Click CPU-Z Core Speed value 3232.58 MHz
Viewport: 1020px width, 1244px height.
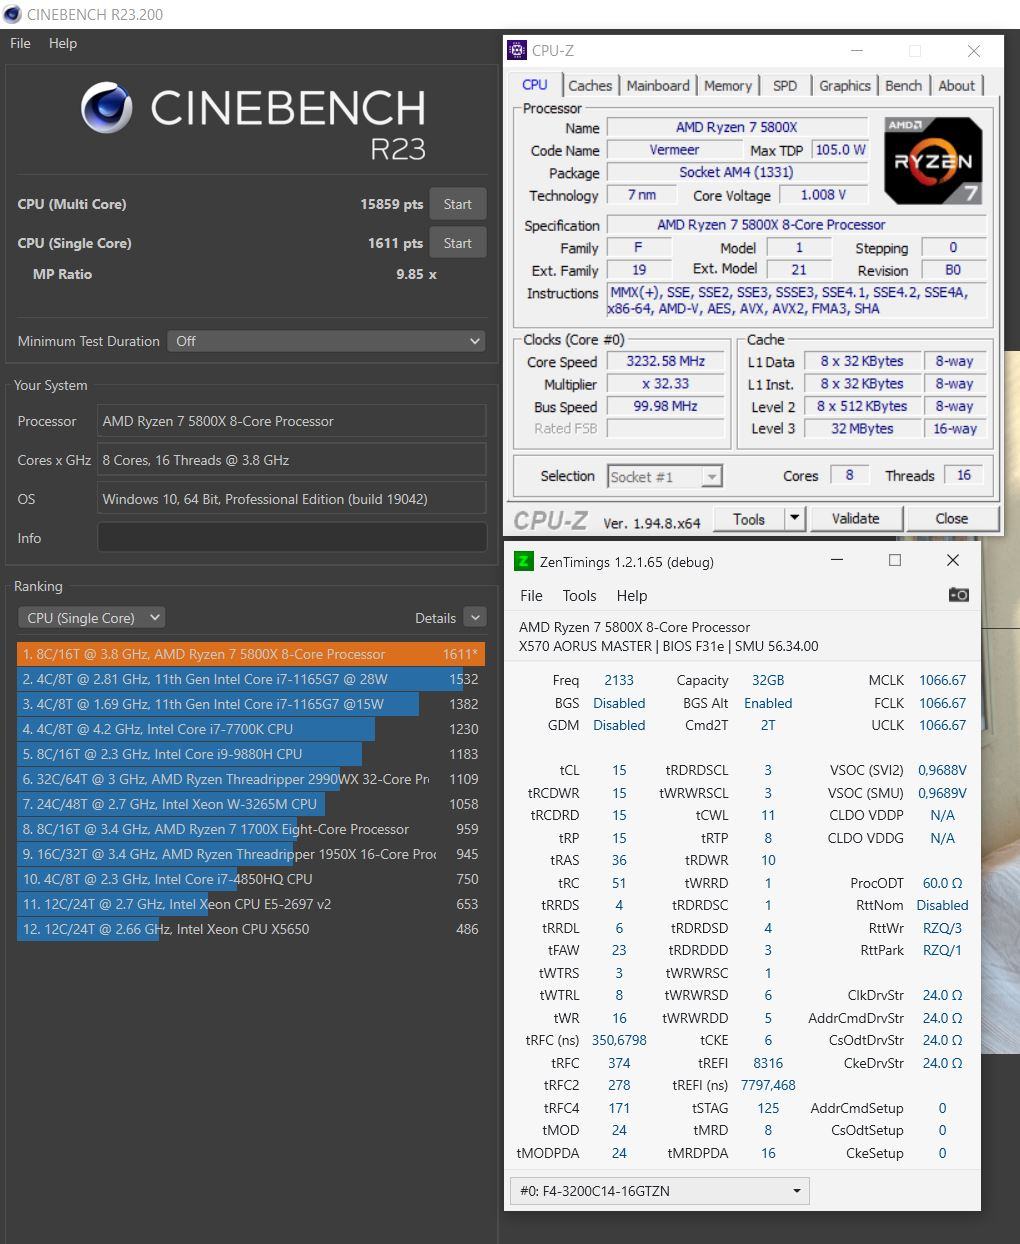[x=665, y=361]
